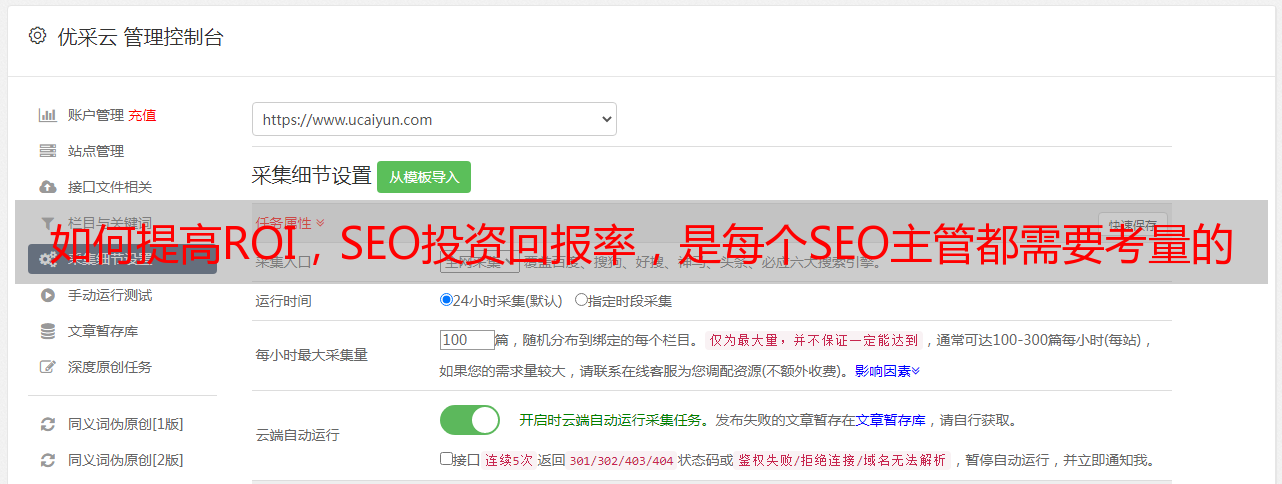The width and height of the screenshot is (1282, 484).
Task: Open 文章暂存库 database icon
Action: coord(47,331)
